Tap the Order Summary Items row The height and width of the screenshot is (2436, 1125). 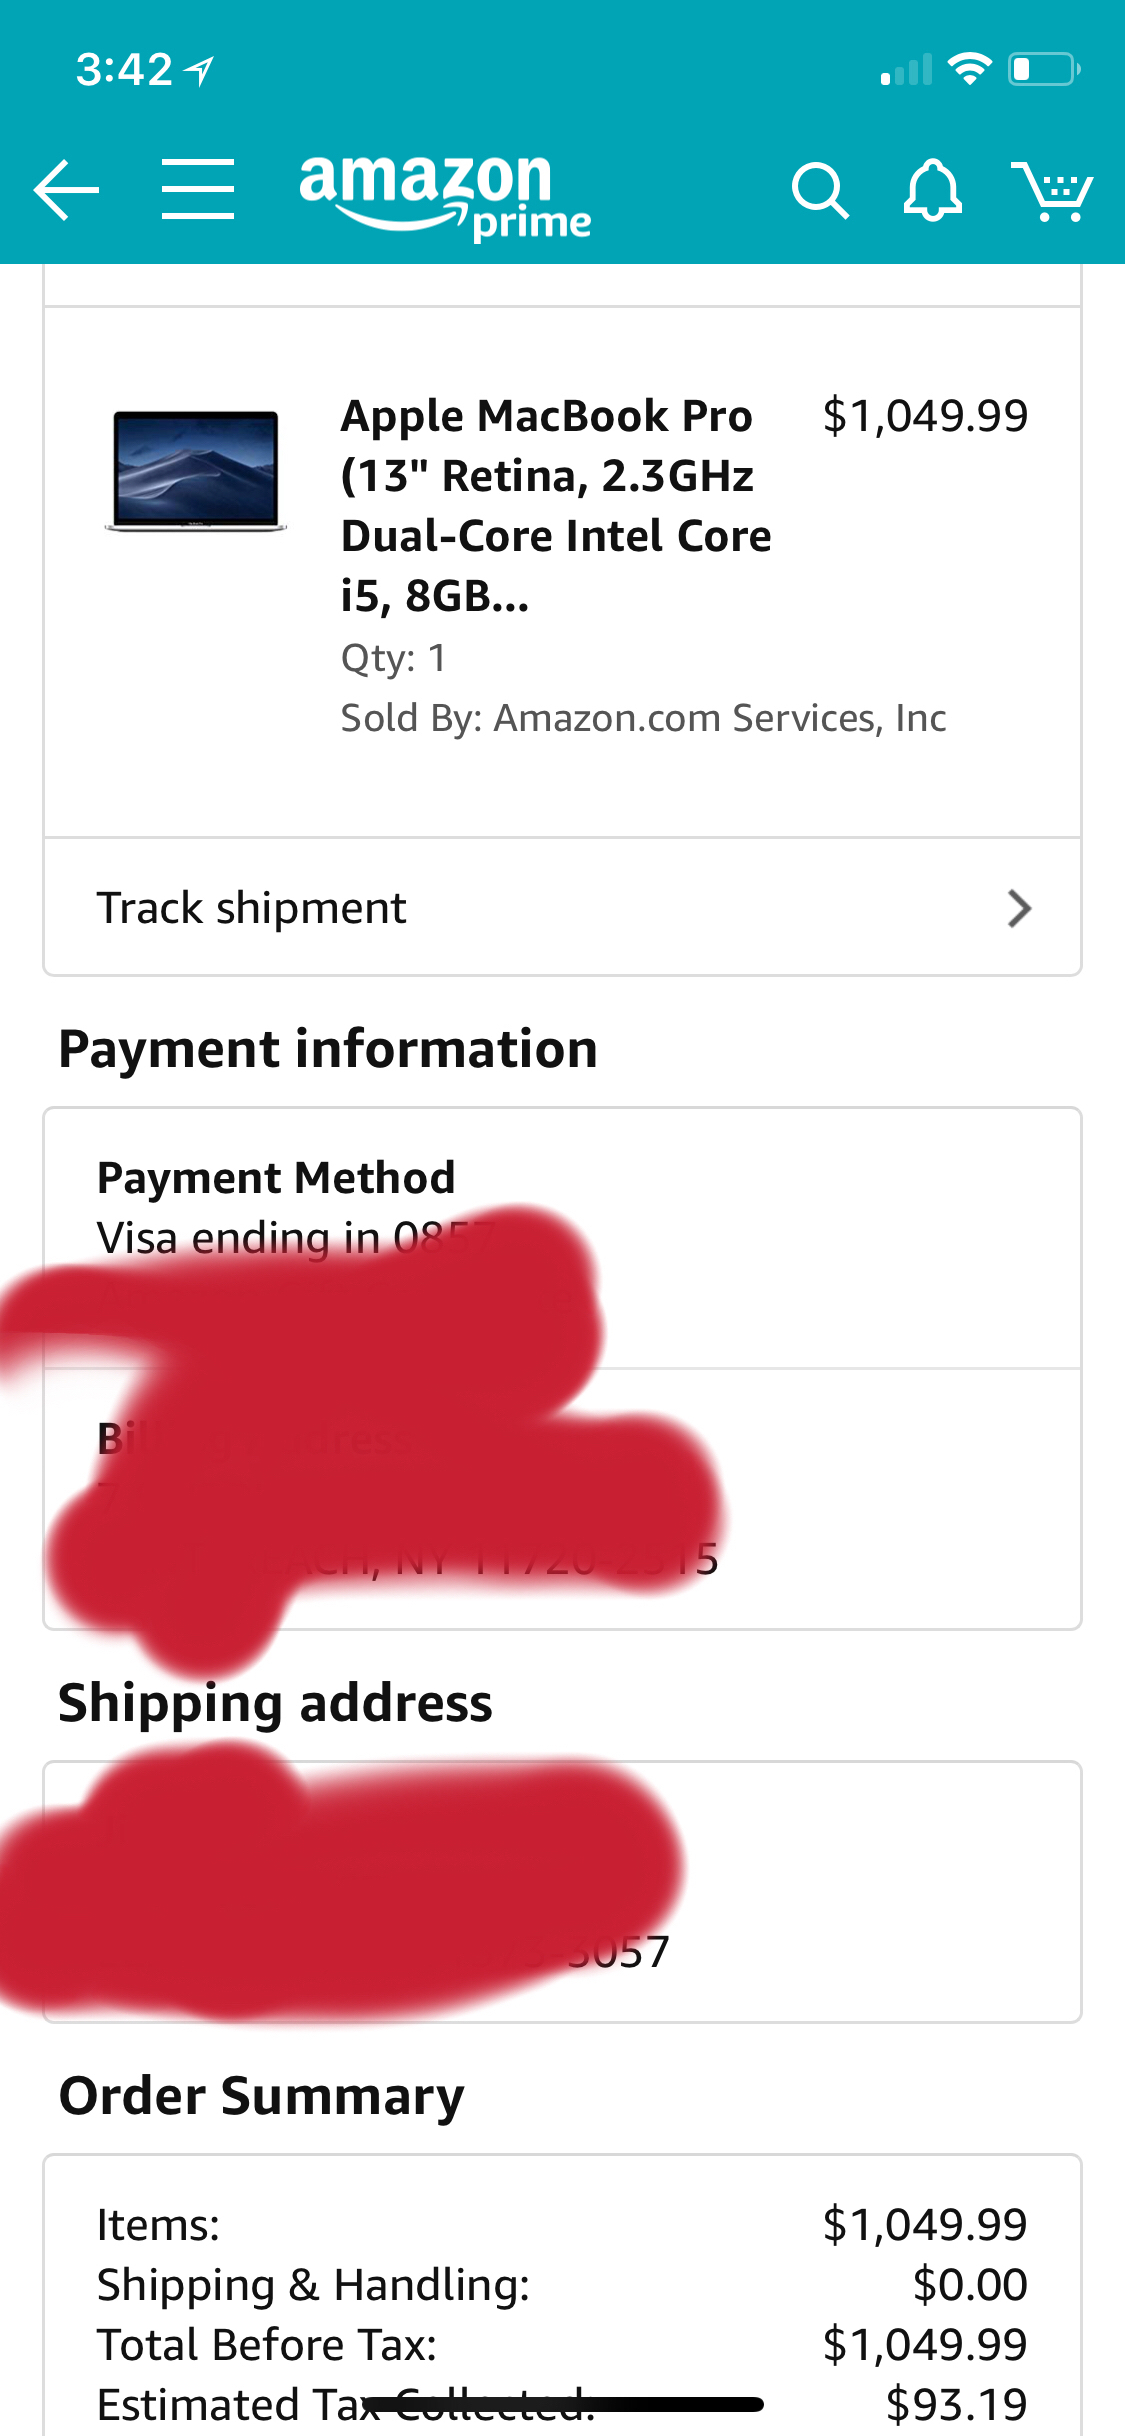coord(560,2225)
